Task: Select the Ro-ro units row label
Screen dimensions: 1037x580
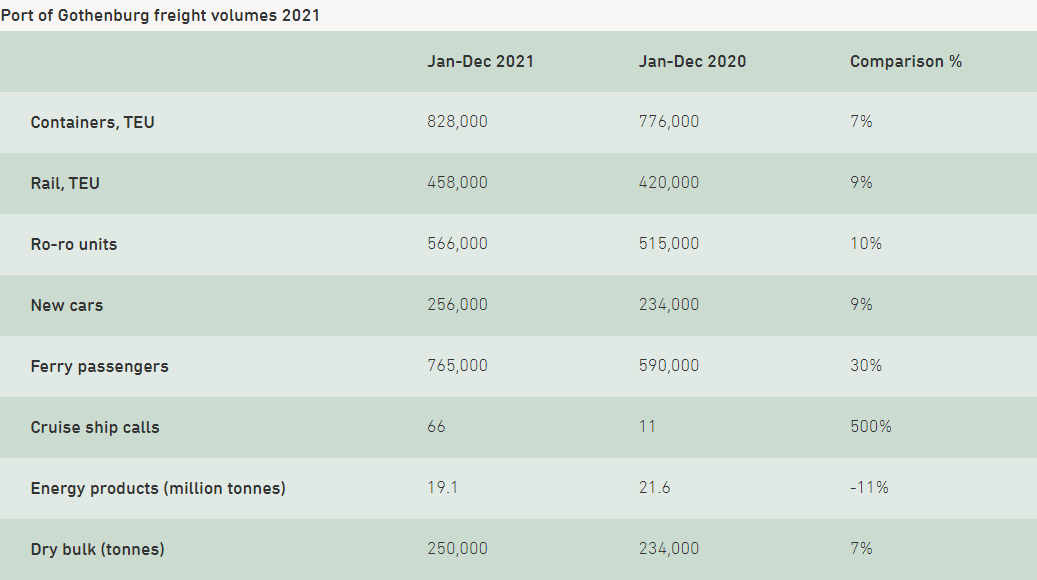Action: 73,244
